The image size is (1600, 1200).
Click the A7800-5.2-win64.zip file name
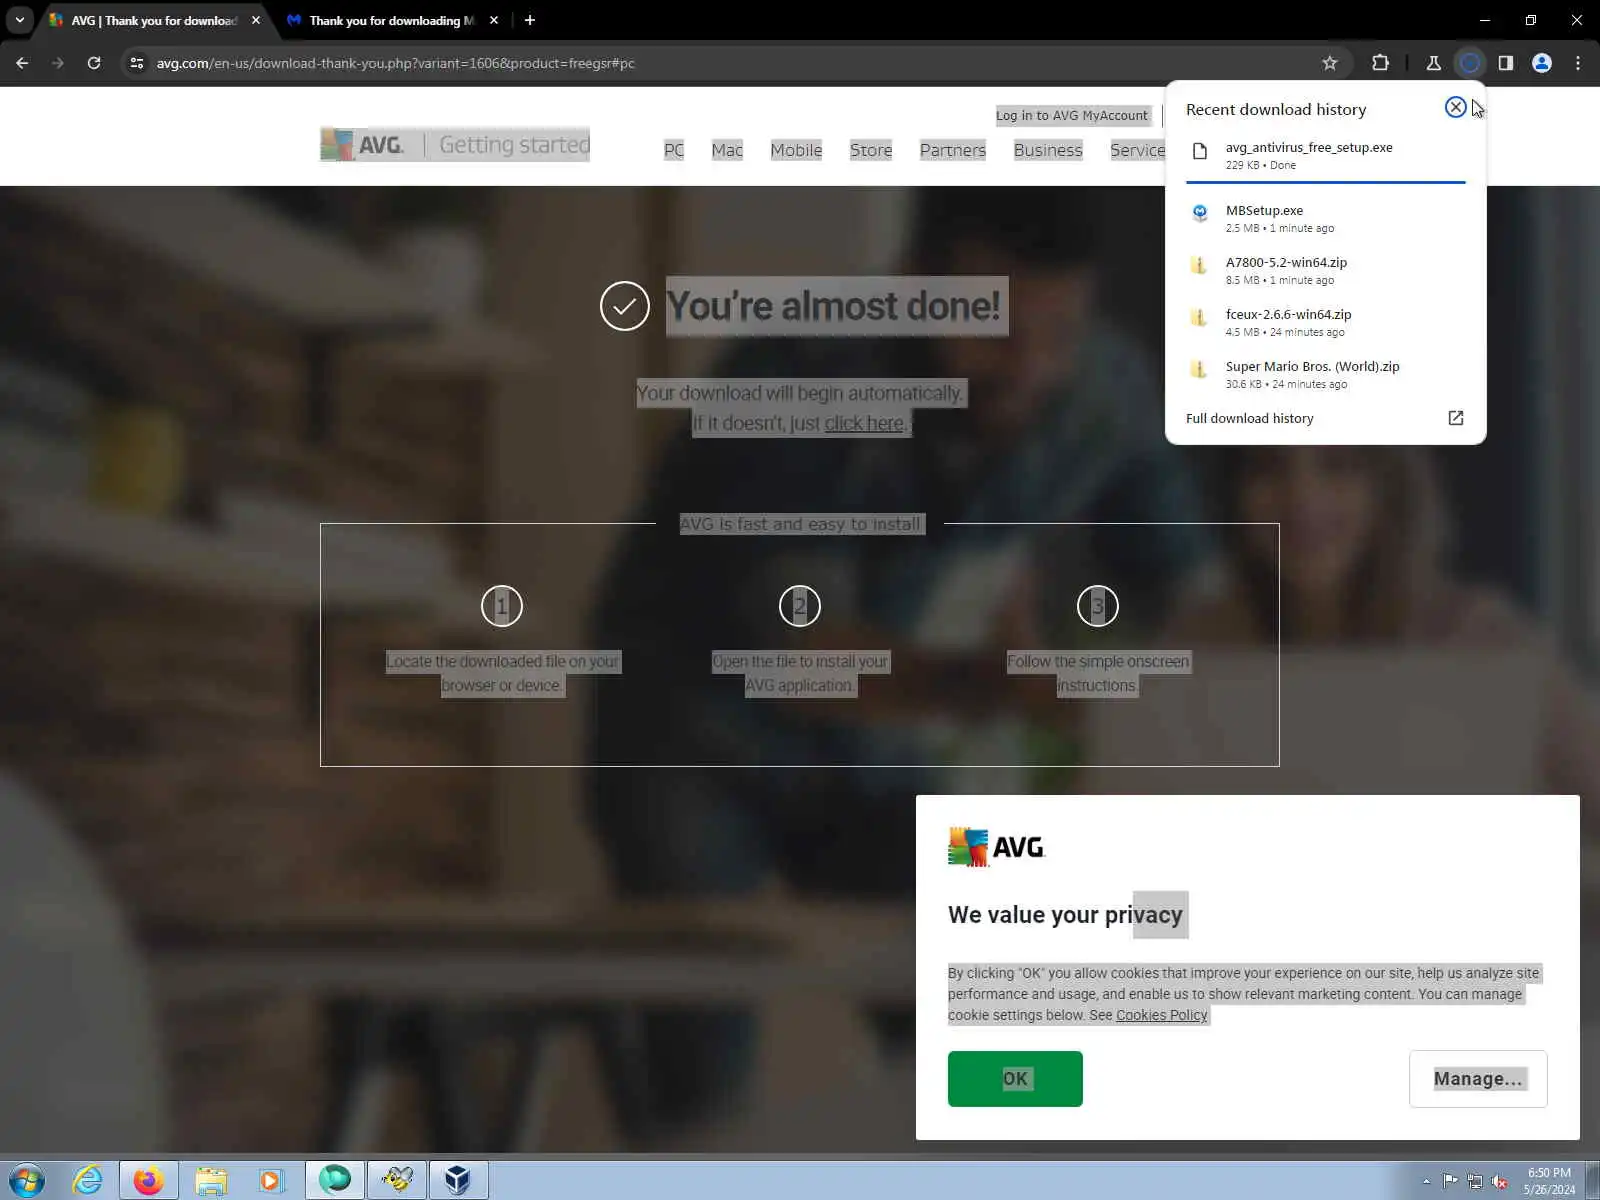(x=1286, y=262)
